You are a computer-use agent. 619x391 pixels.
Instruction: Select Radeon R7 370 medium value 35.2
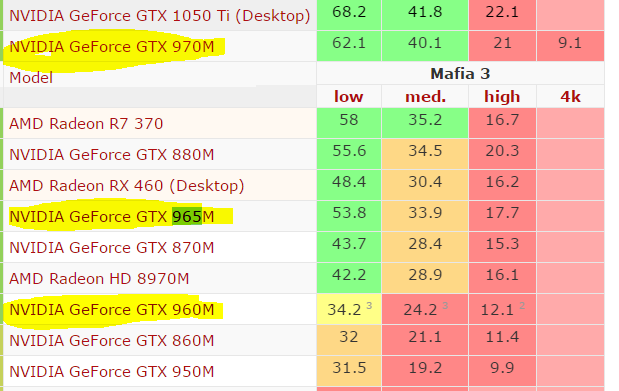pos(425,120)
